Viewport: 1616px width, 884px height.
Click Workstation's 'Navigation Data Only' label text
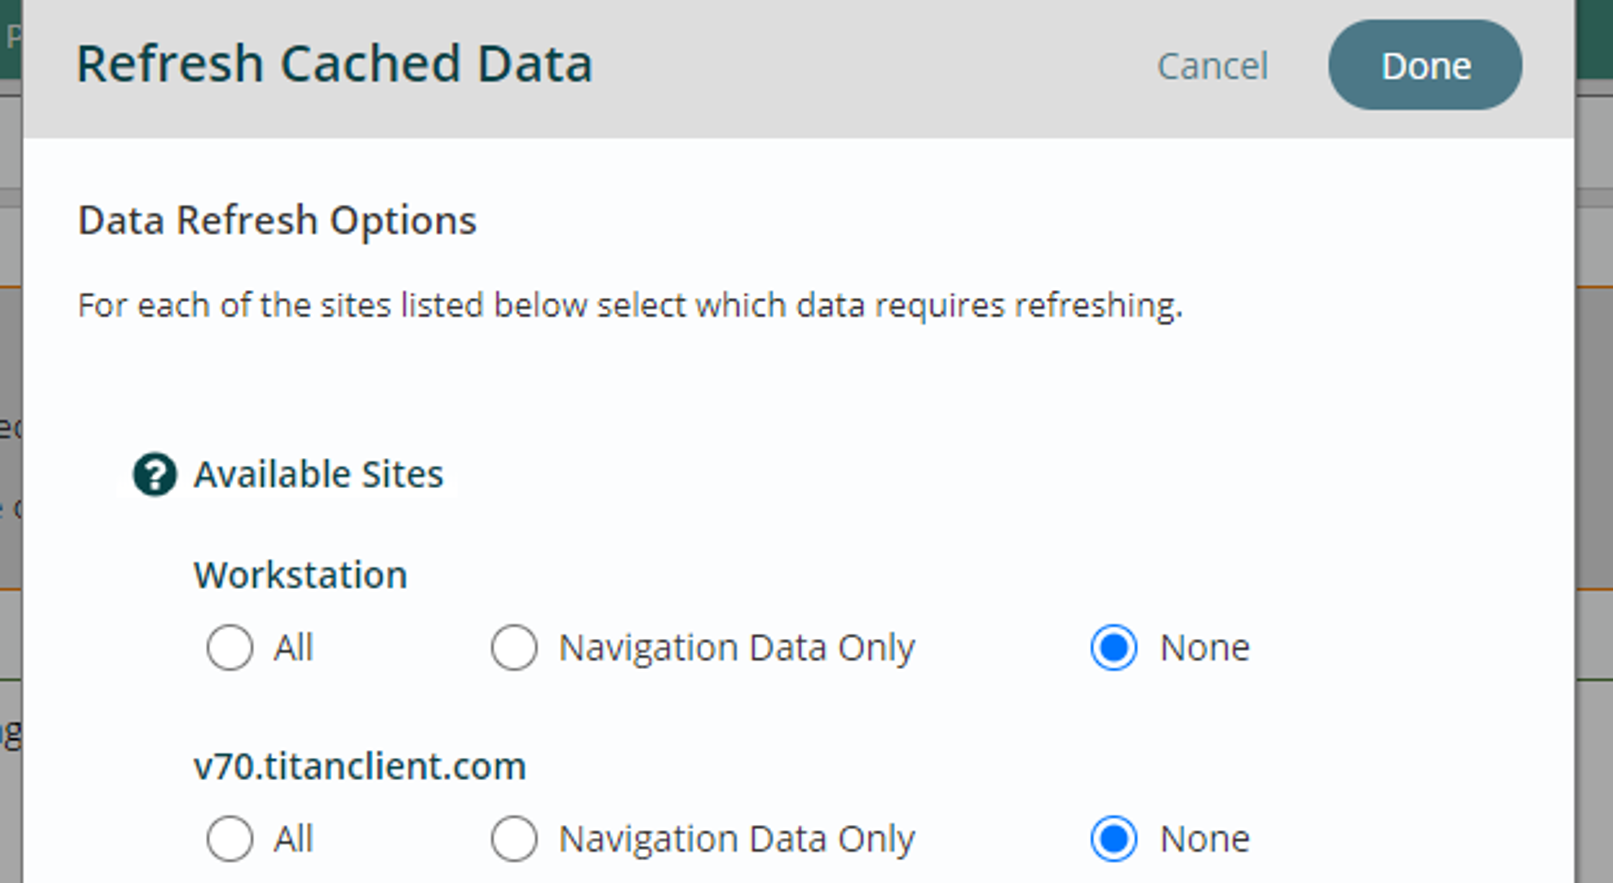(x=736, y=648)
